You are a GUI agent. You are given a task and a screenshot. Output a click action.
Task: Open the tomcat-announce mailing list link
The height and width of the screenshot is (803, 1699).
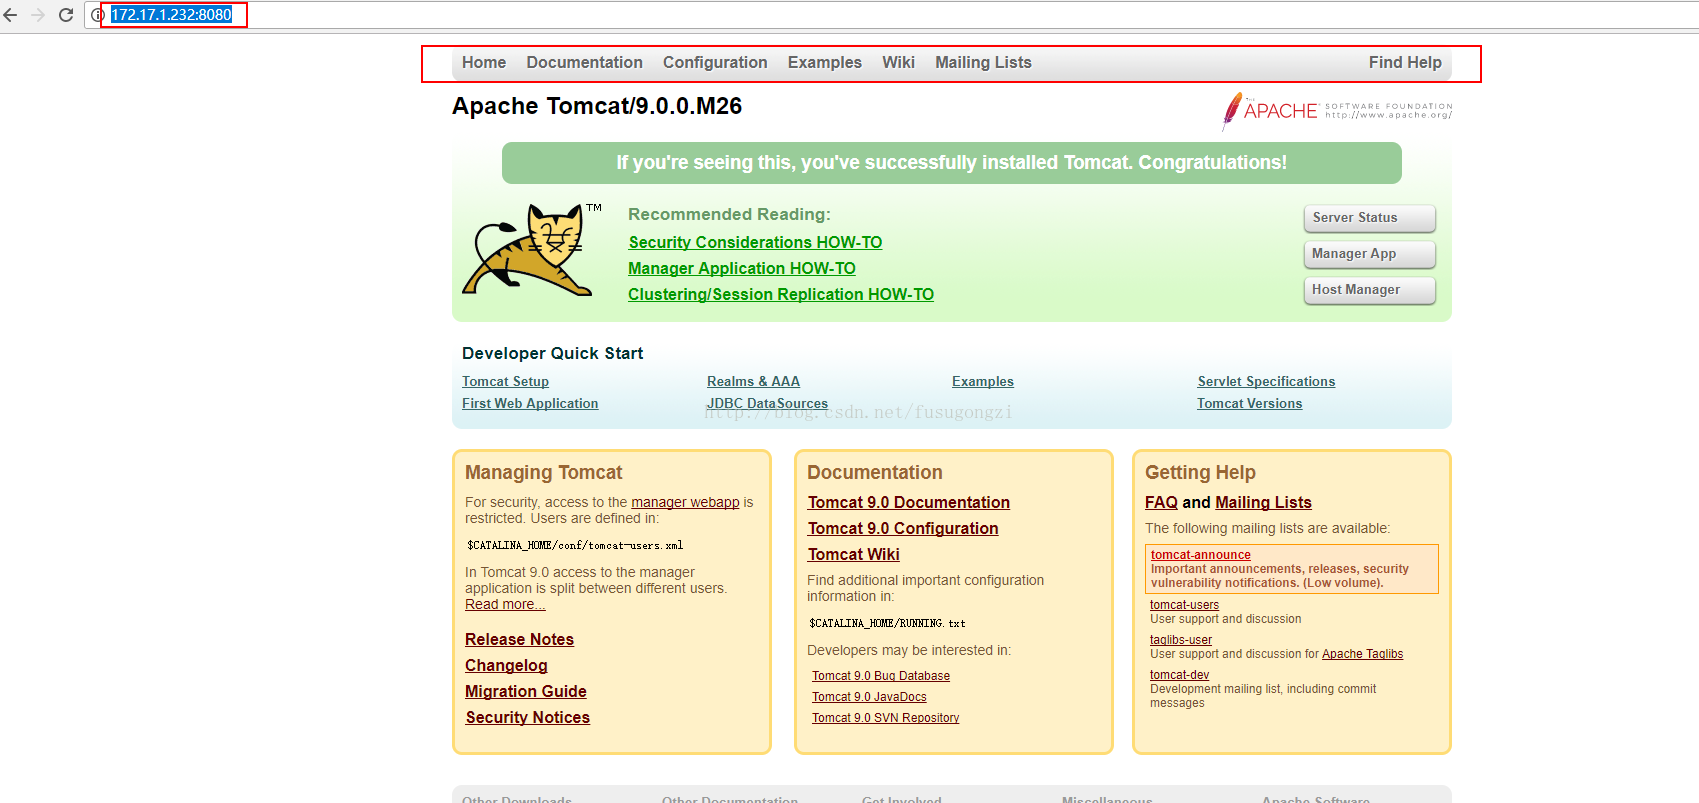coord(1200,555)
